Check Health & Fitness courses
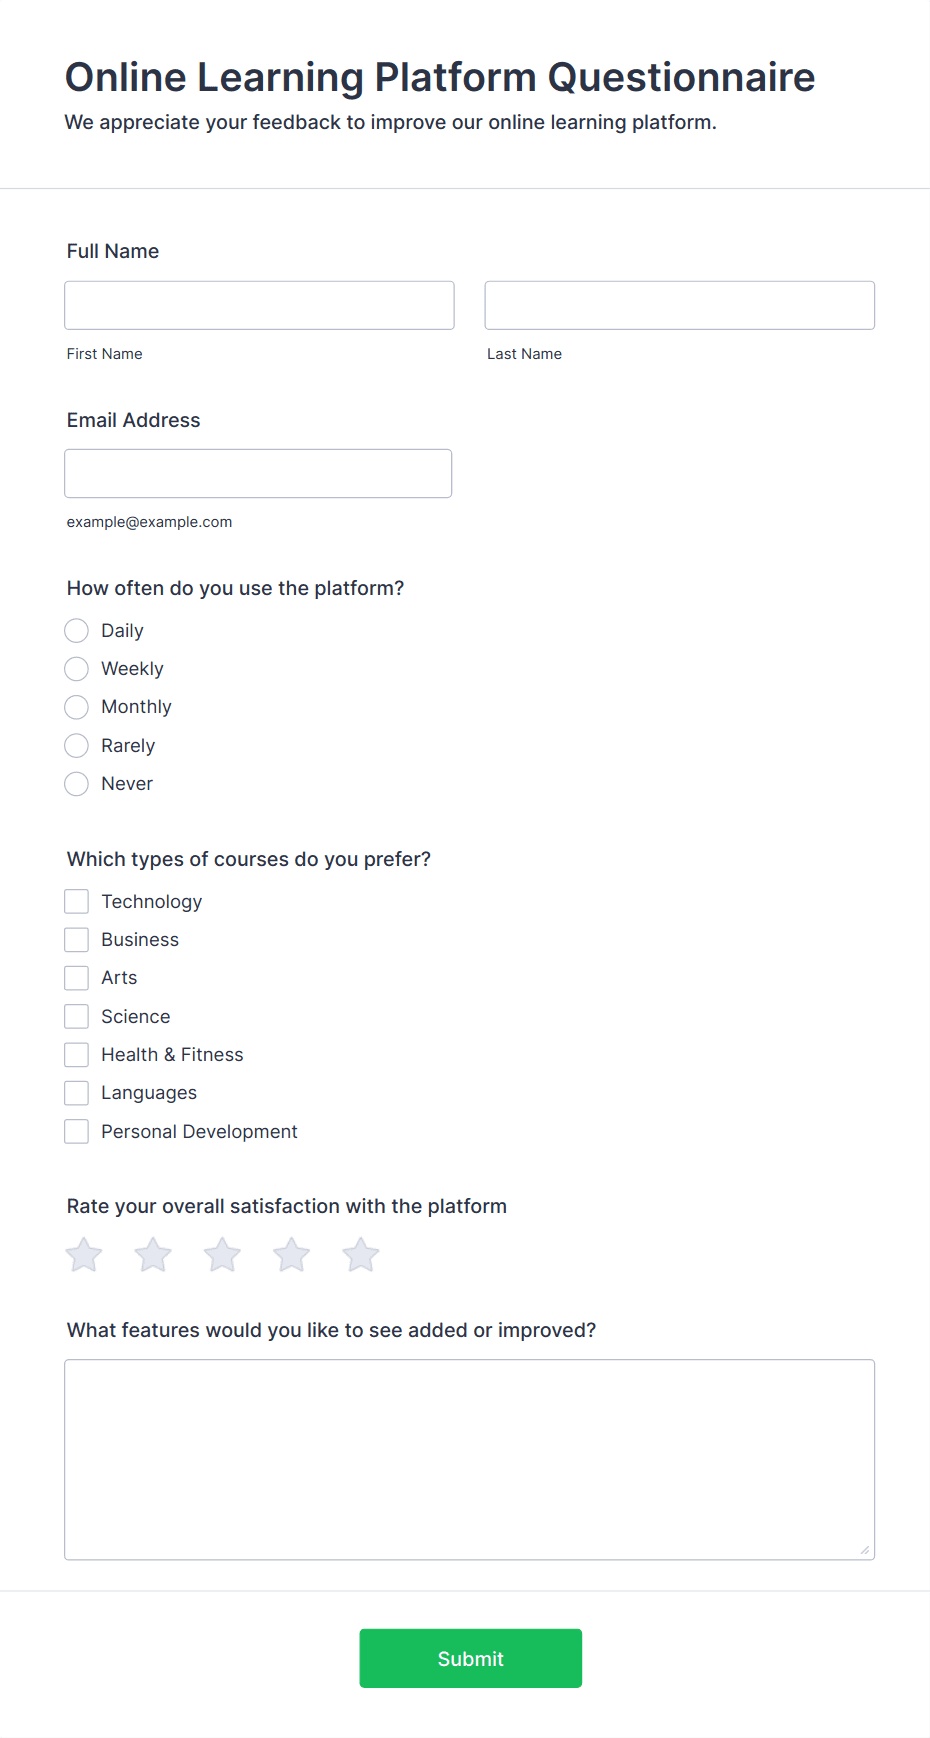This screenshot has height=1738, width=930. 76,1054
